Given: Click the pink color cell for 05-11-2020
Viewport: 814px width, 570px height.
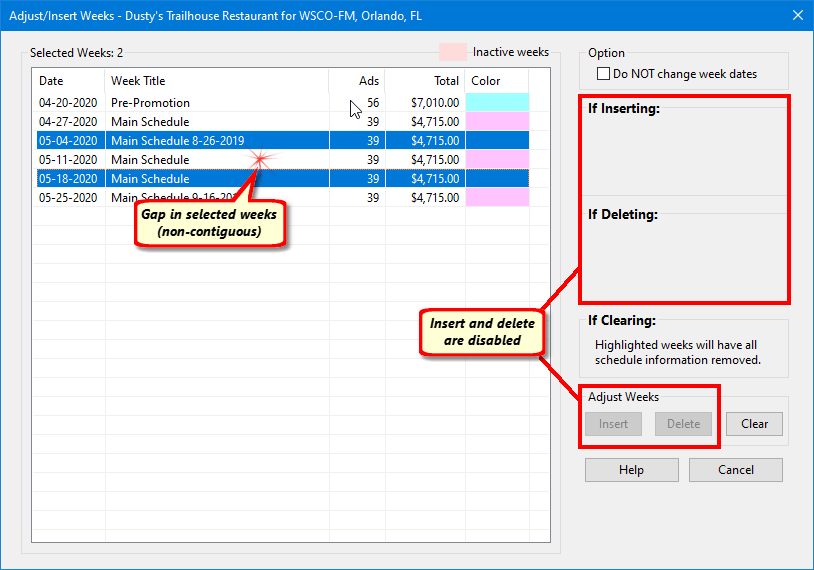Looking at the screenshot, I should point(497,160).
